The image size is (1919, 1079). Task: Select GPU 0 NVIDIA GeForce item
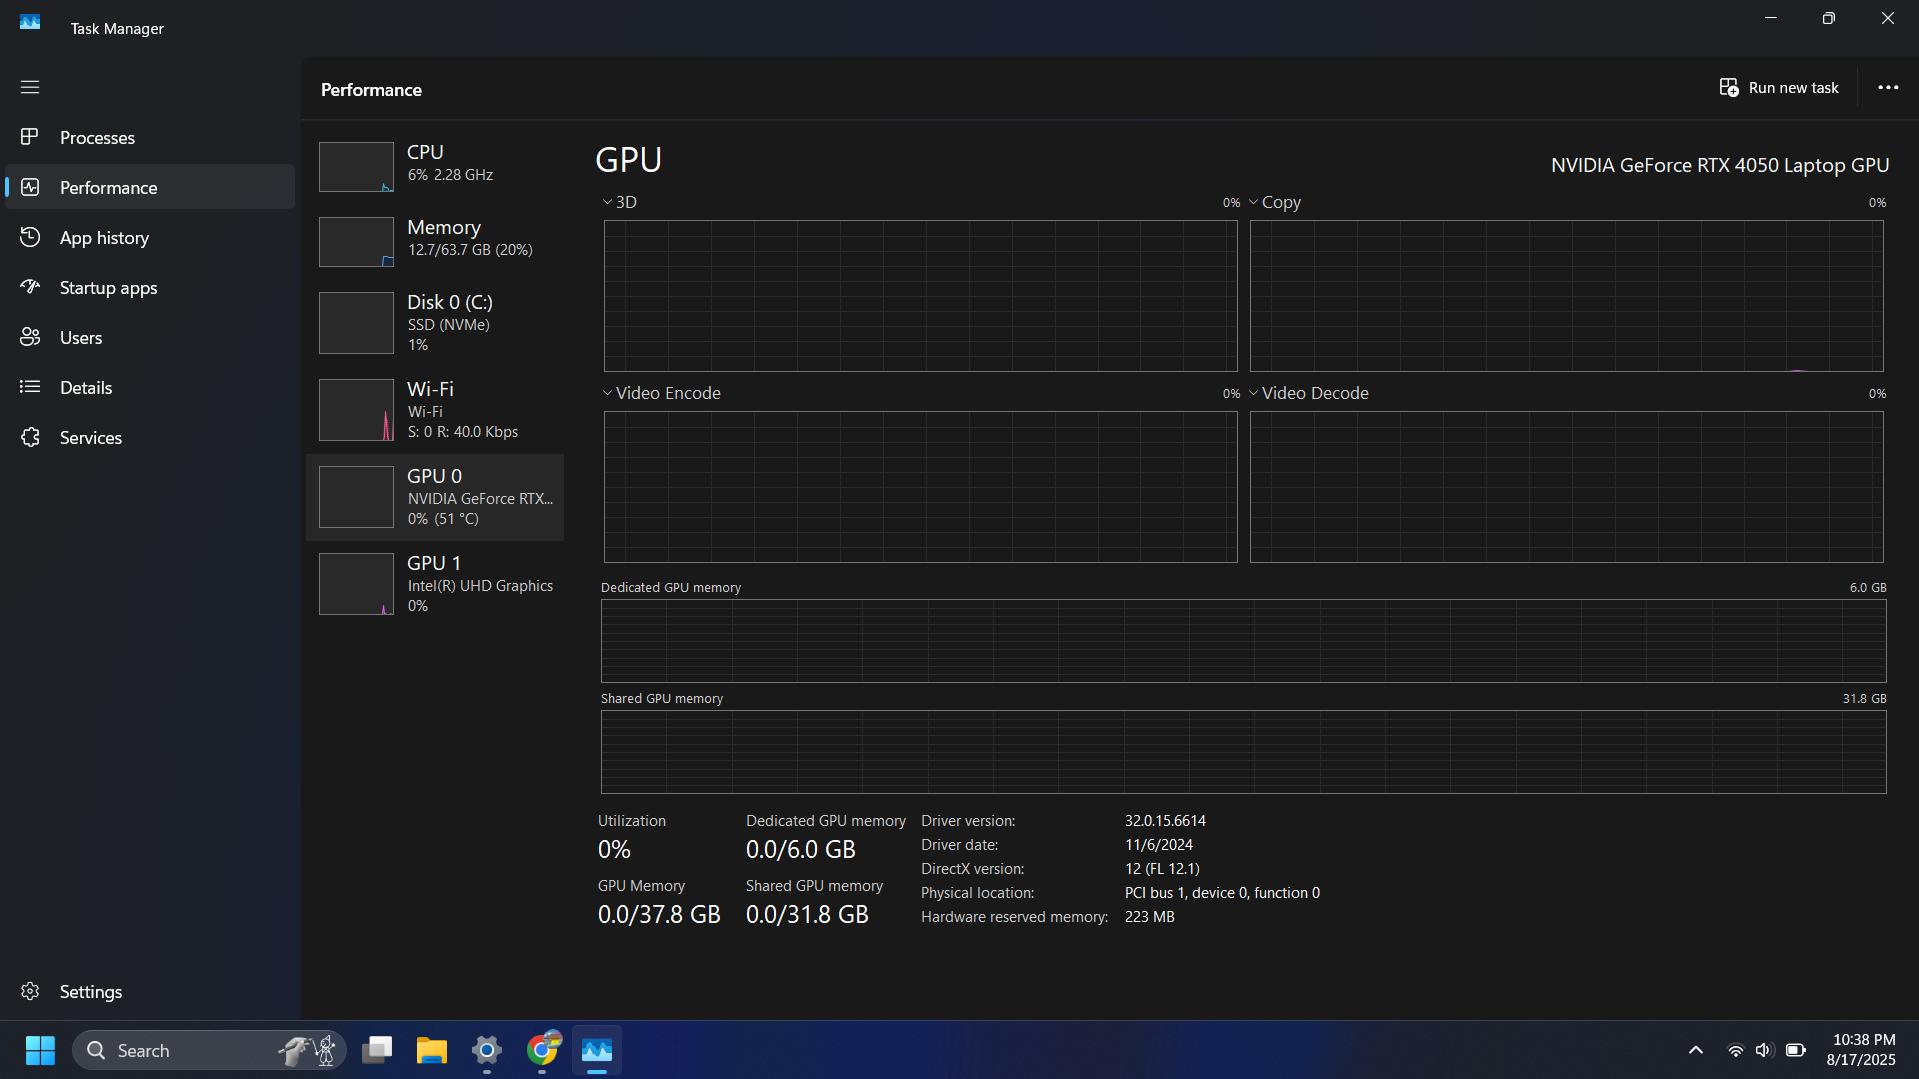435,497
